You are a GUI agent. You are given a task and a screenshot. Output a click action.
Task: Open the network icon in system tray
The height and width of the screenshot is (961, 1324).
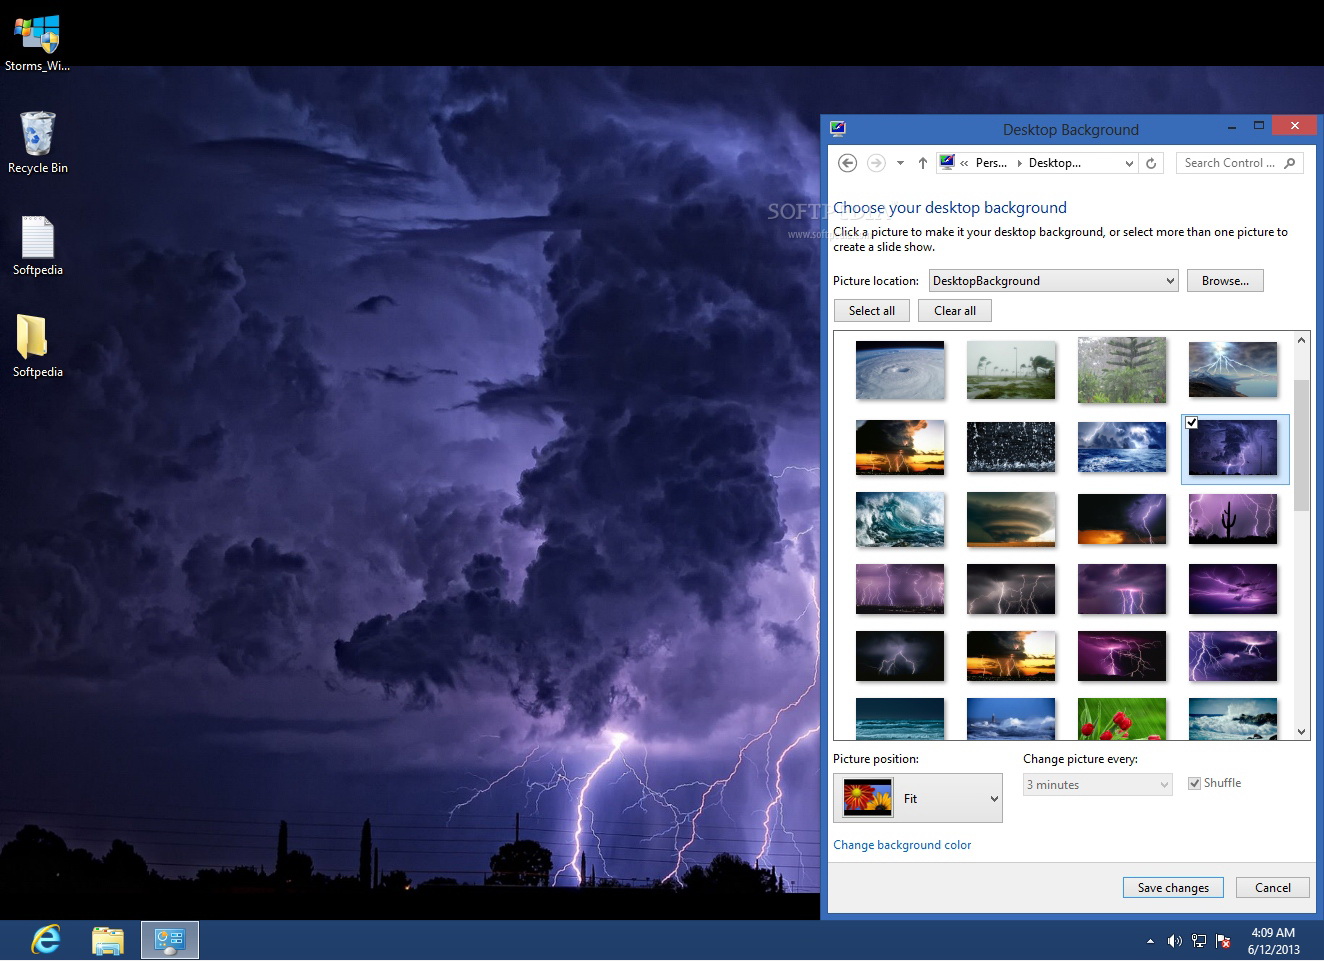pos(1198,941)
